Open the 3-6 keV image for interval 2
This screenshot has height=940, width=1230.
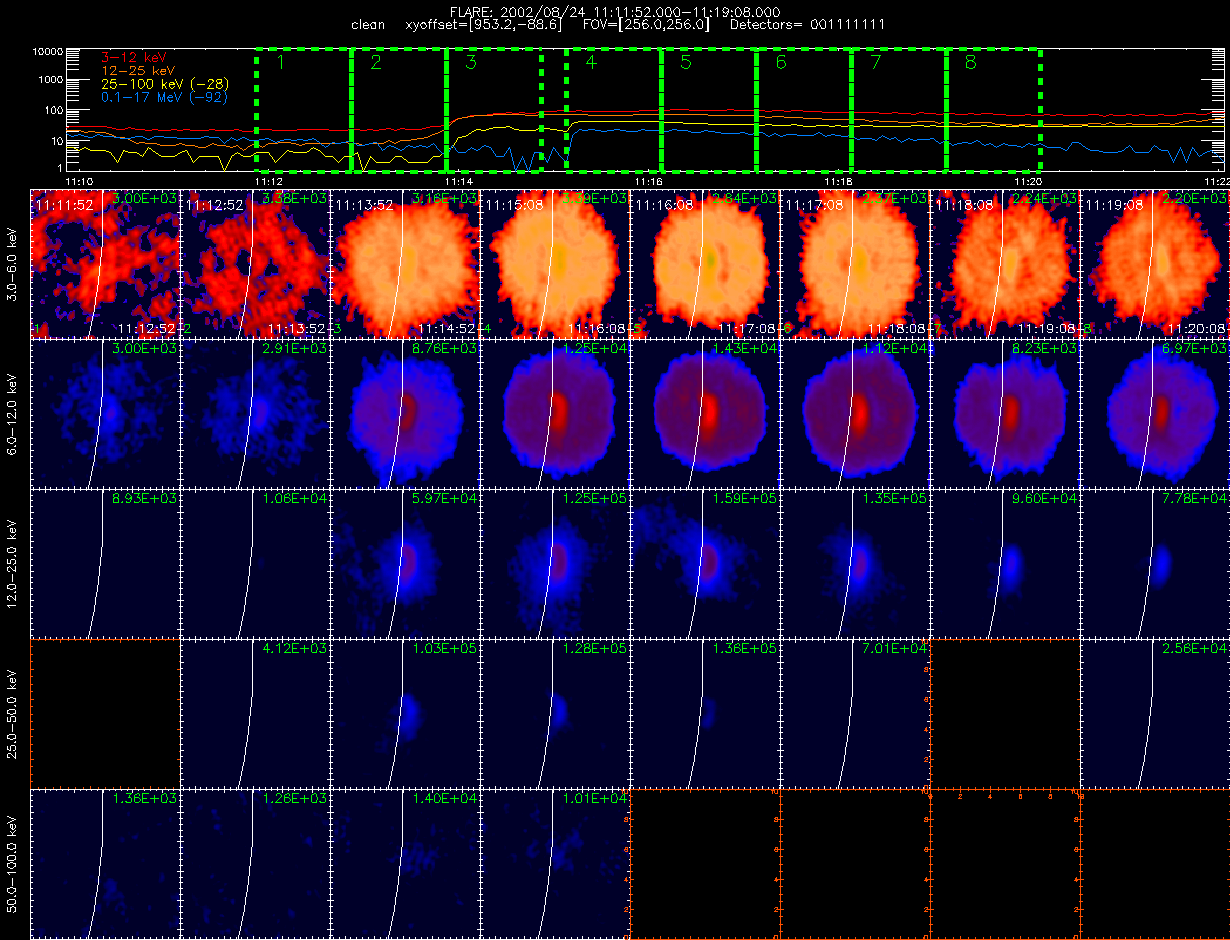[256, 264]
